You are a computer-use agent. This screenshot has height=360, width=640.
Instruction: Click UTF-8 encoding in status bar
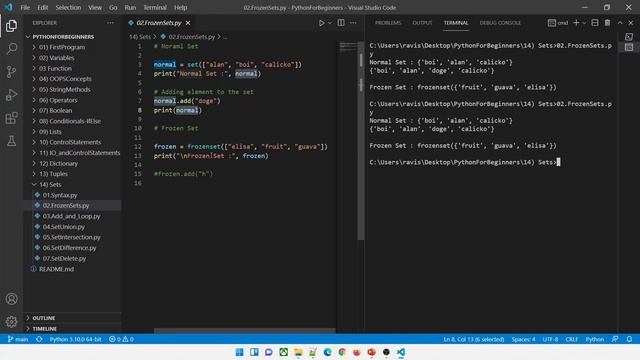(550, 339)
